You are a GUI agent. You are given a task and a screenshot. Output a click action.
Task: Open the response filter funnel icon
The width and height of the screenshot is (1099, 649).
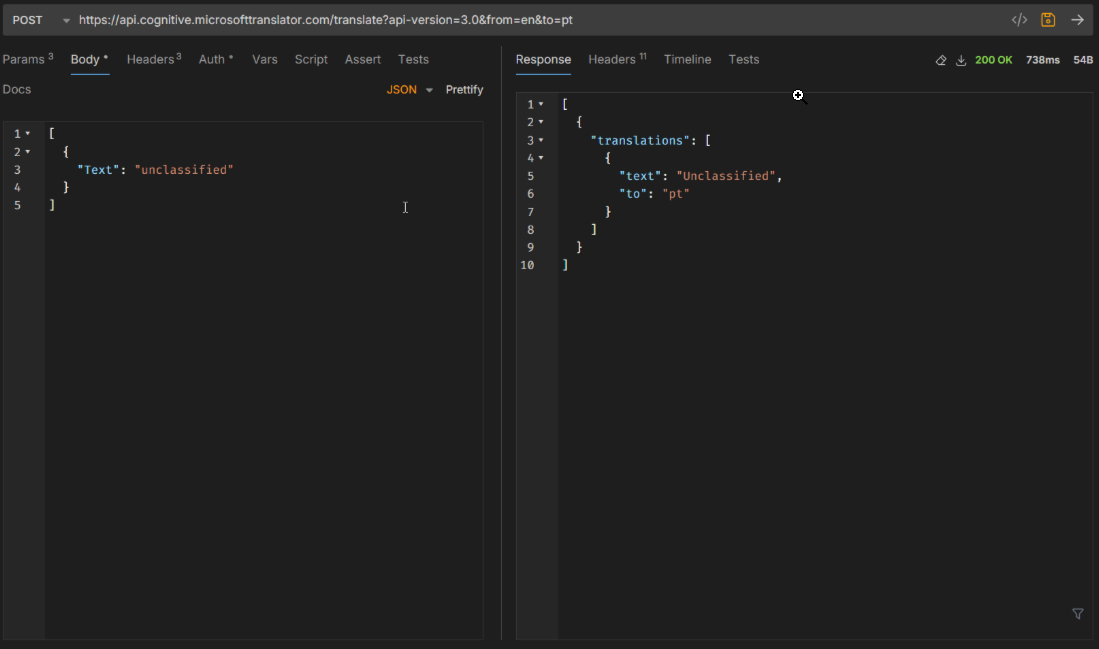1078,613
